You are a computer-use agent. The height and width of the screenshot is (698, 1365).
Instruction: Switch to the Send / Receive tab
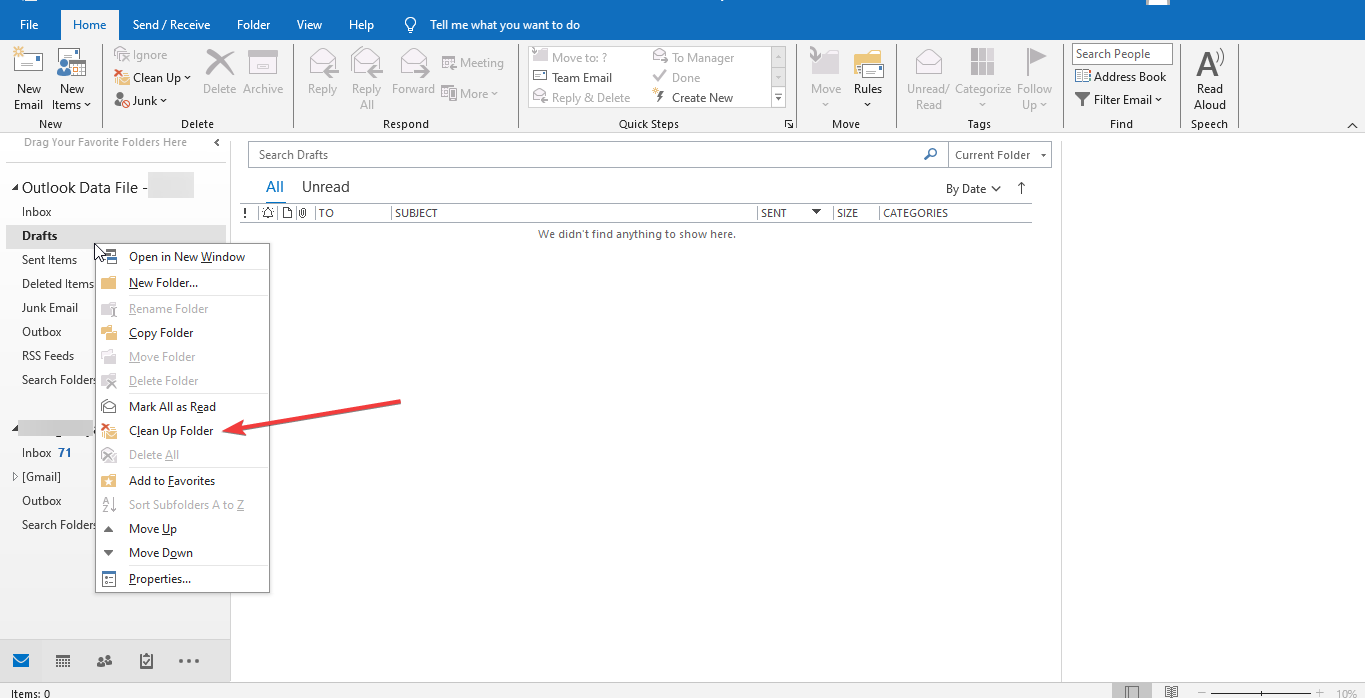(171, 23)
